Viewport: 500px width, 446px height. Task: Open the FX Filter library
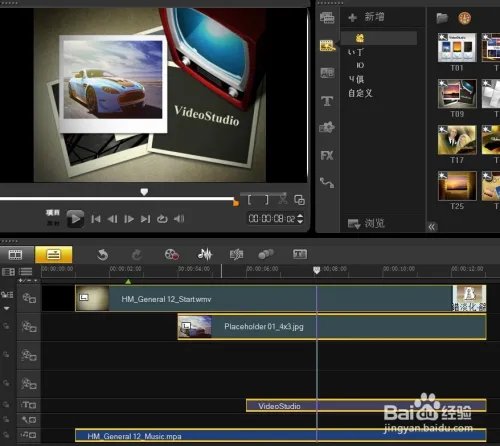pyautogui.click(x=327, y=155)
